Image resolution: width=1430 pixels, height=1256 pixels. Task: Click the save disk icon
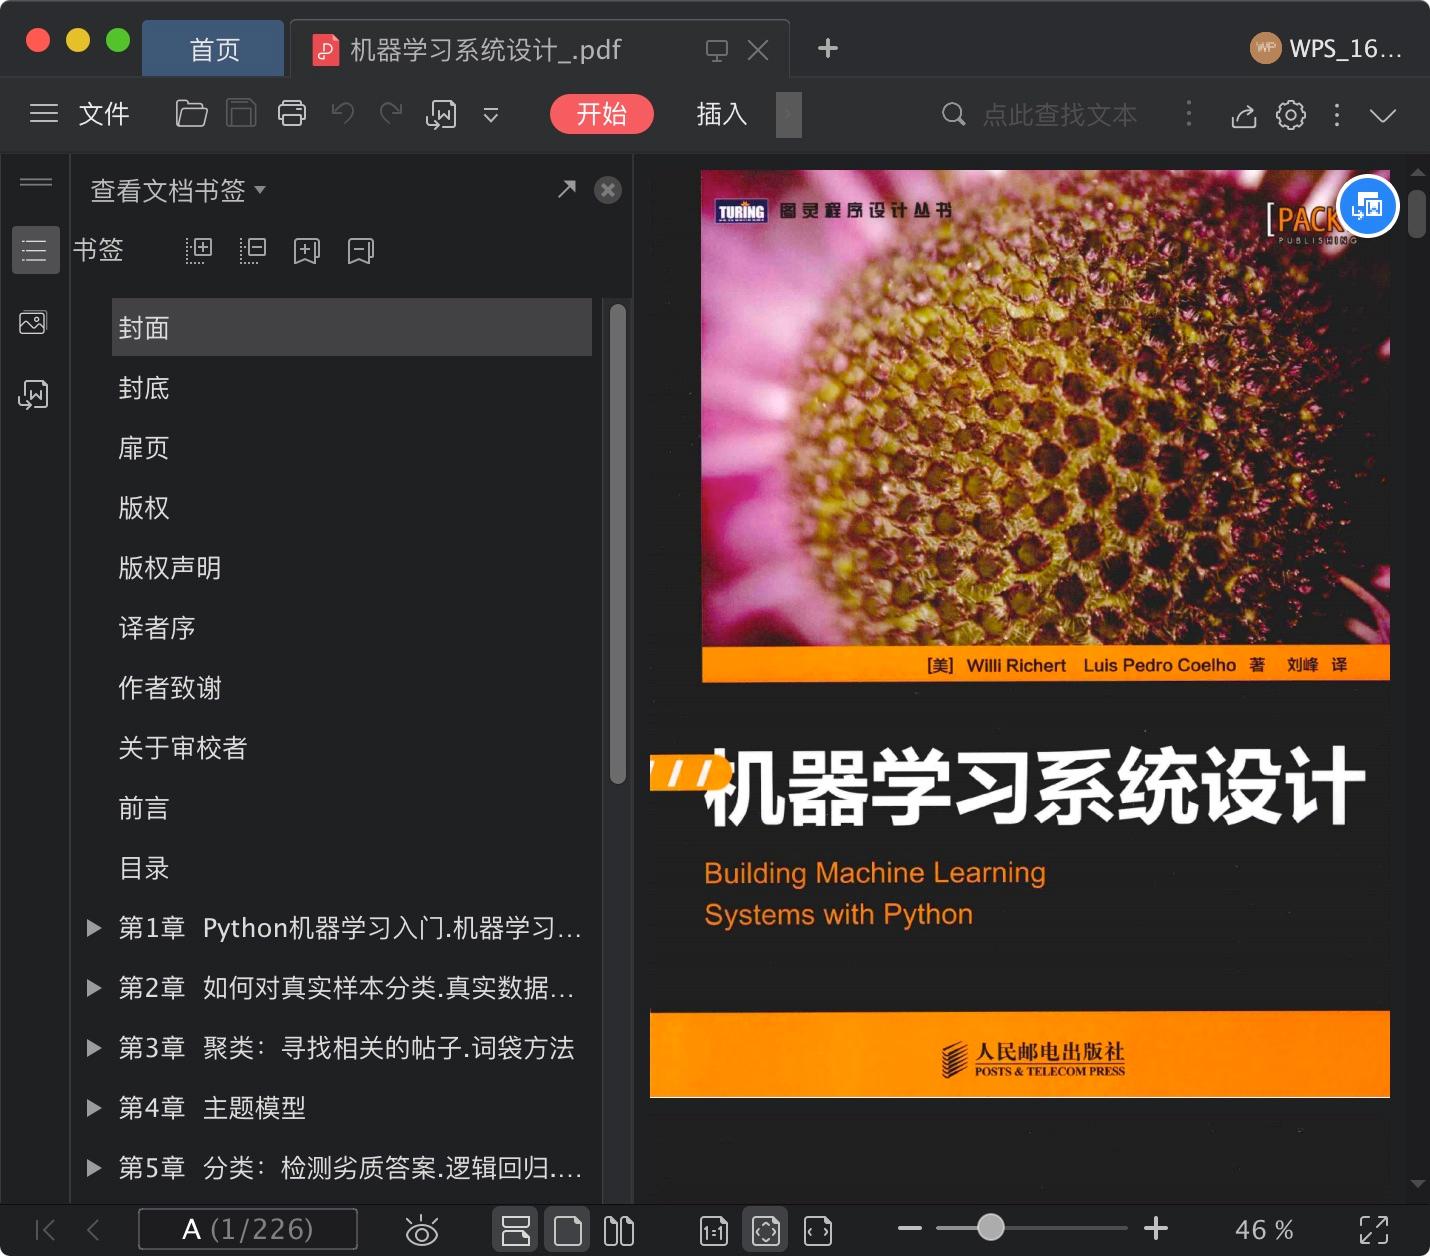coord(241,114)
